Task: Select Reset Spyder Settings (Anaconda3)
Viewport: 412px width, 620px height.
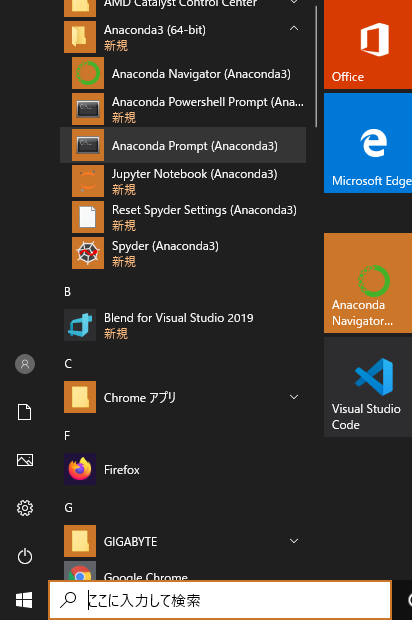Action: tap(183, 217)
